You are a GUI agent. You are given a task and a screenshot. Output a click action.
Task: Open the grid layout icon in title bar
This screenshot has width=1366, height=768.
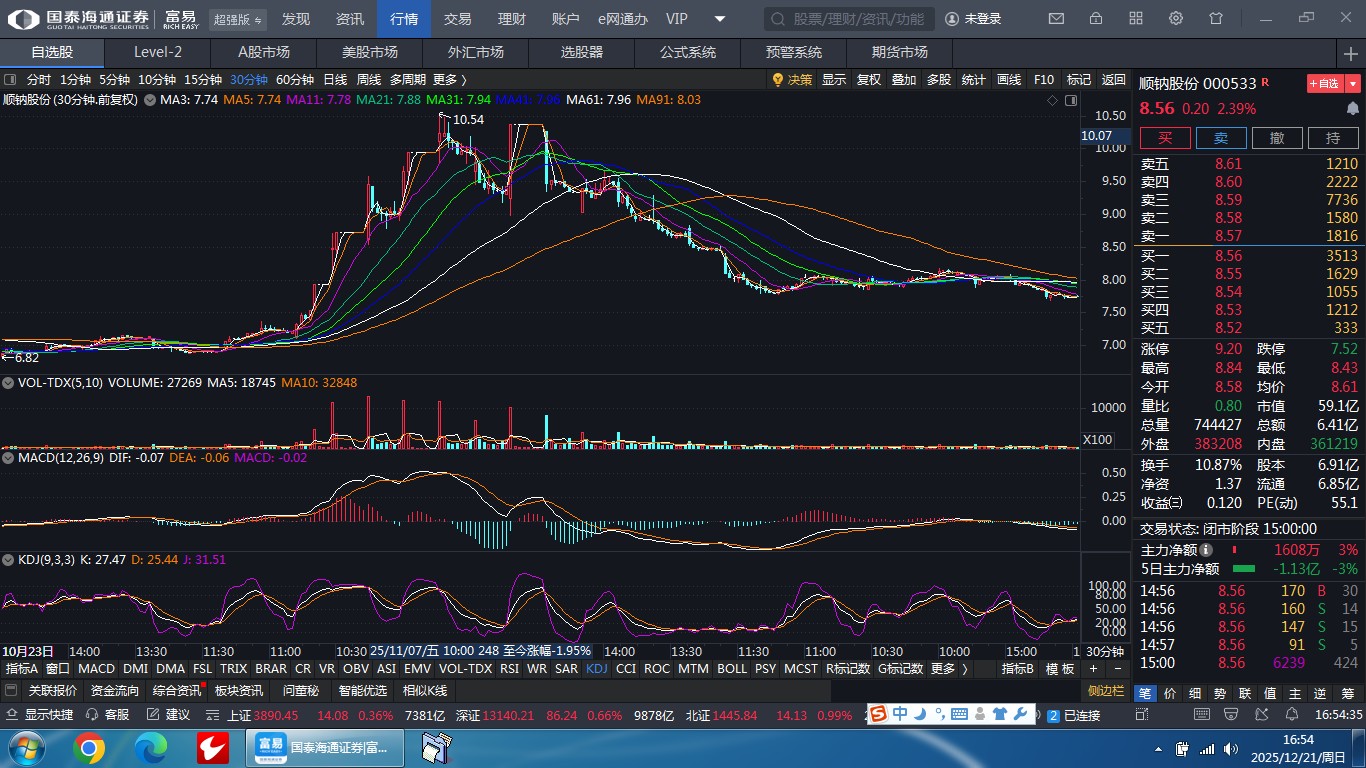pyautogui.click(x=1136, y=19)
